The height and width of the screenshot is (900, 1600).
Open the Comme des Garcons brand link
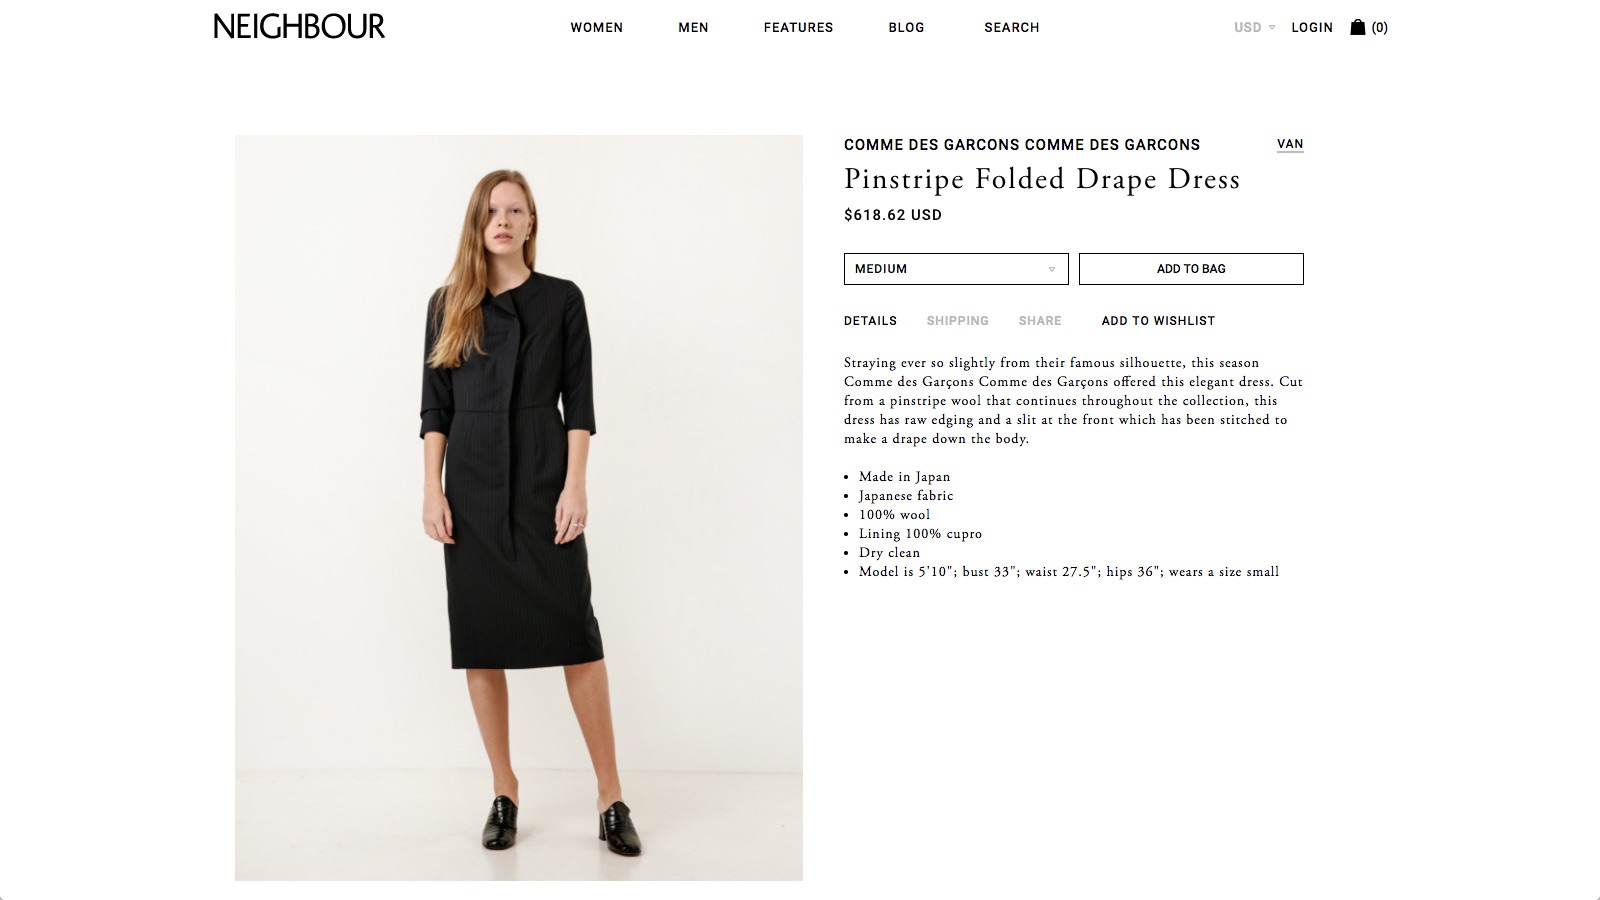point(1022,145)
